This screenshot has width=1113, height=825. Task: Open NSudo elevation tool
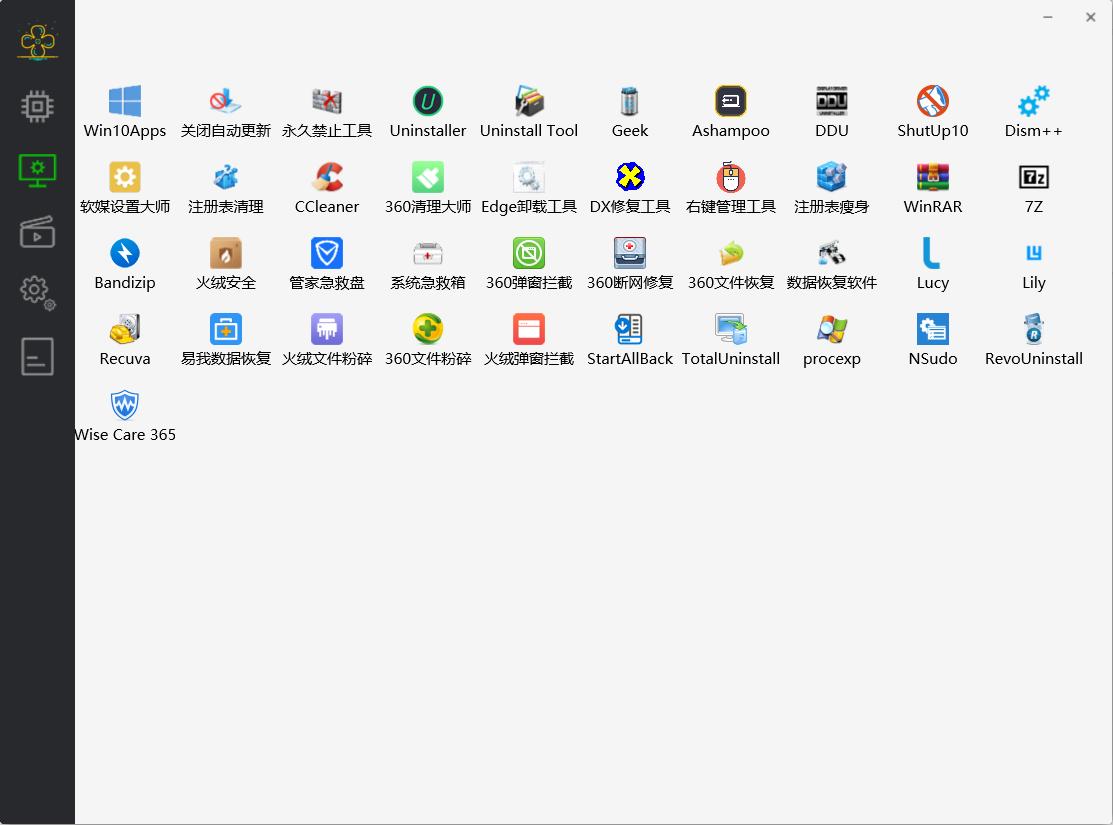click(932, 334)
